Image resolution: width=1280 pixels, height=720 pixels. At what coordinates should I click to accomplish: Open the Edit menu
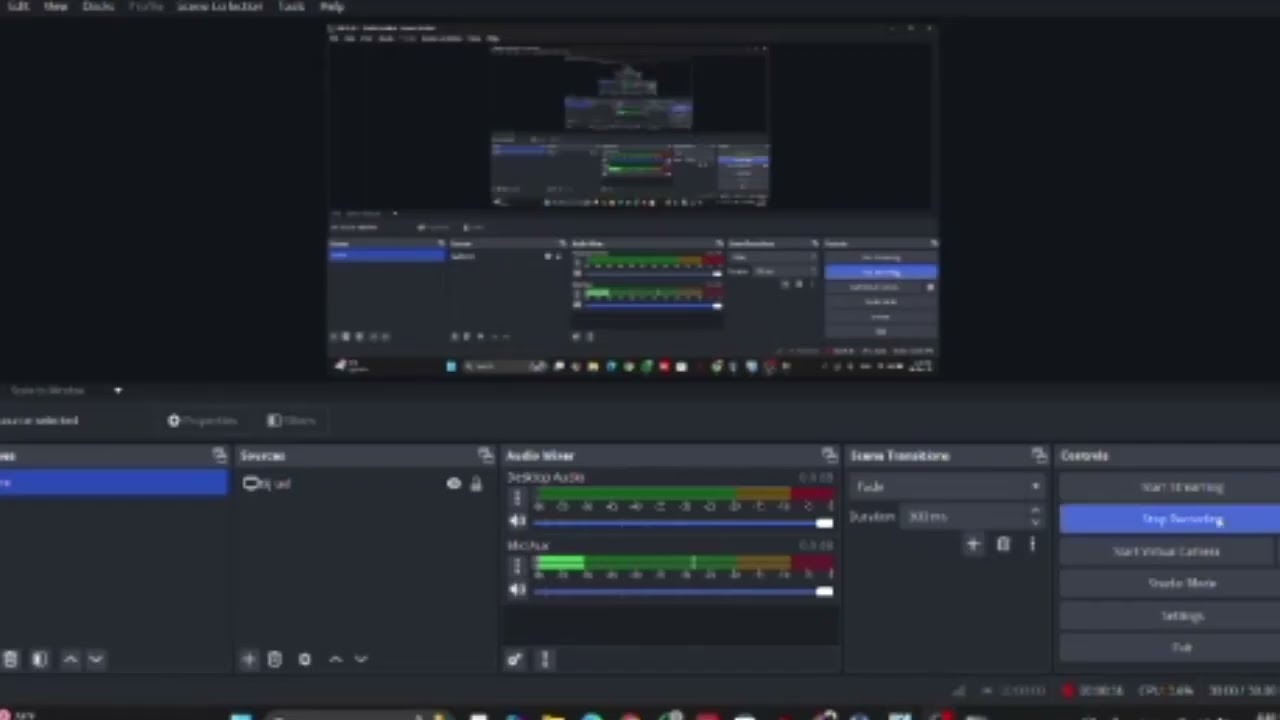click(18, 6)
